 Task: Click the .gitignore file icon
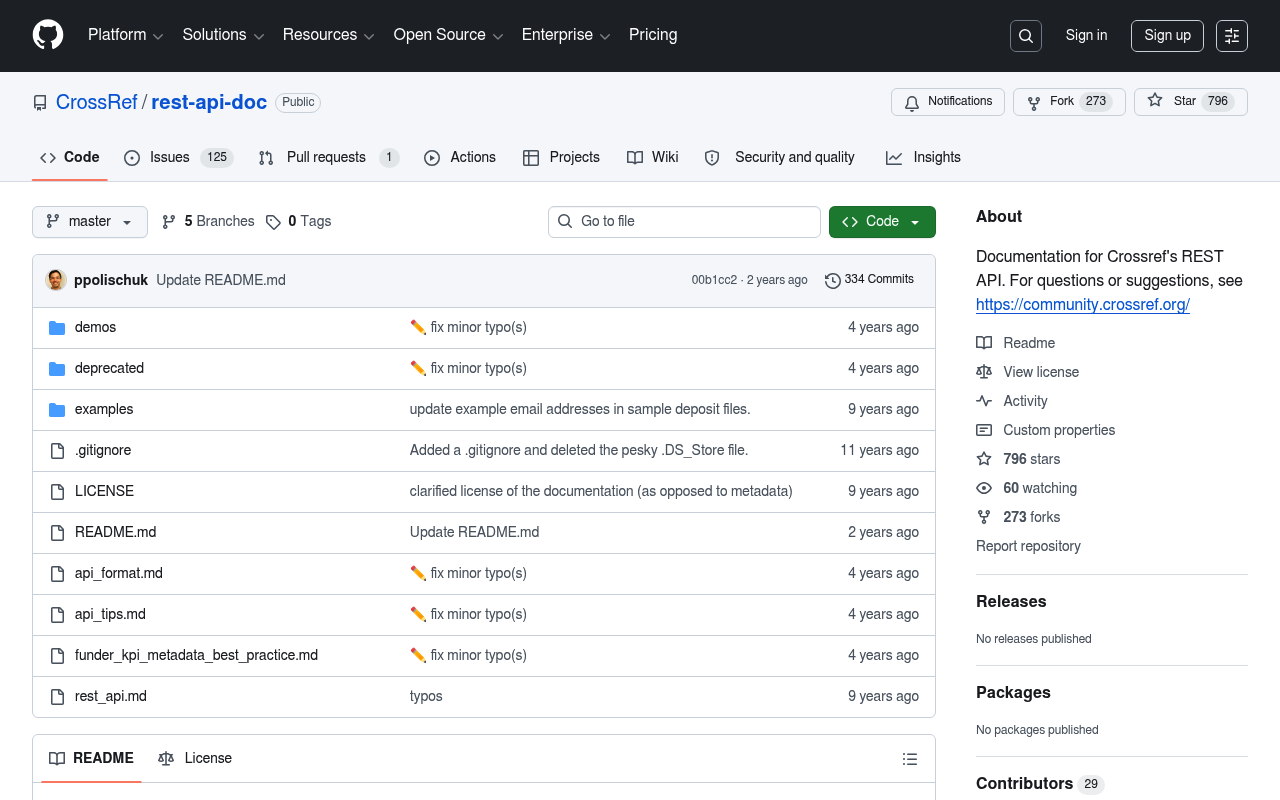tap(57, 451)
